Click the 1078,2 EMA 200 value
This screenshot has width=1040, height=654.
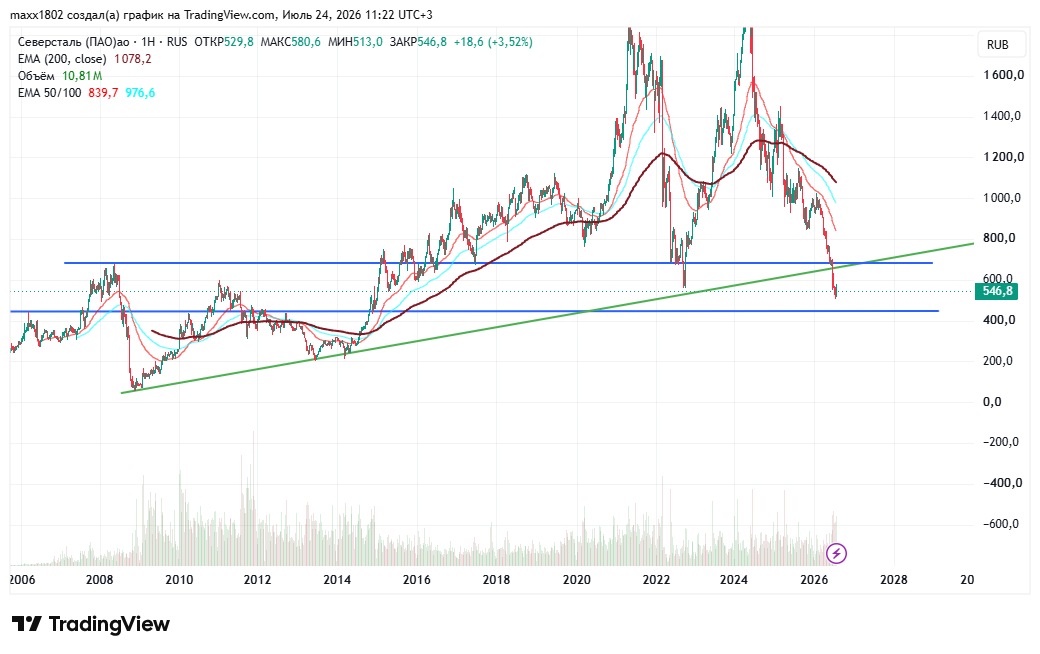click(x=133, y=59)
